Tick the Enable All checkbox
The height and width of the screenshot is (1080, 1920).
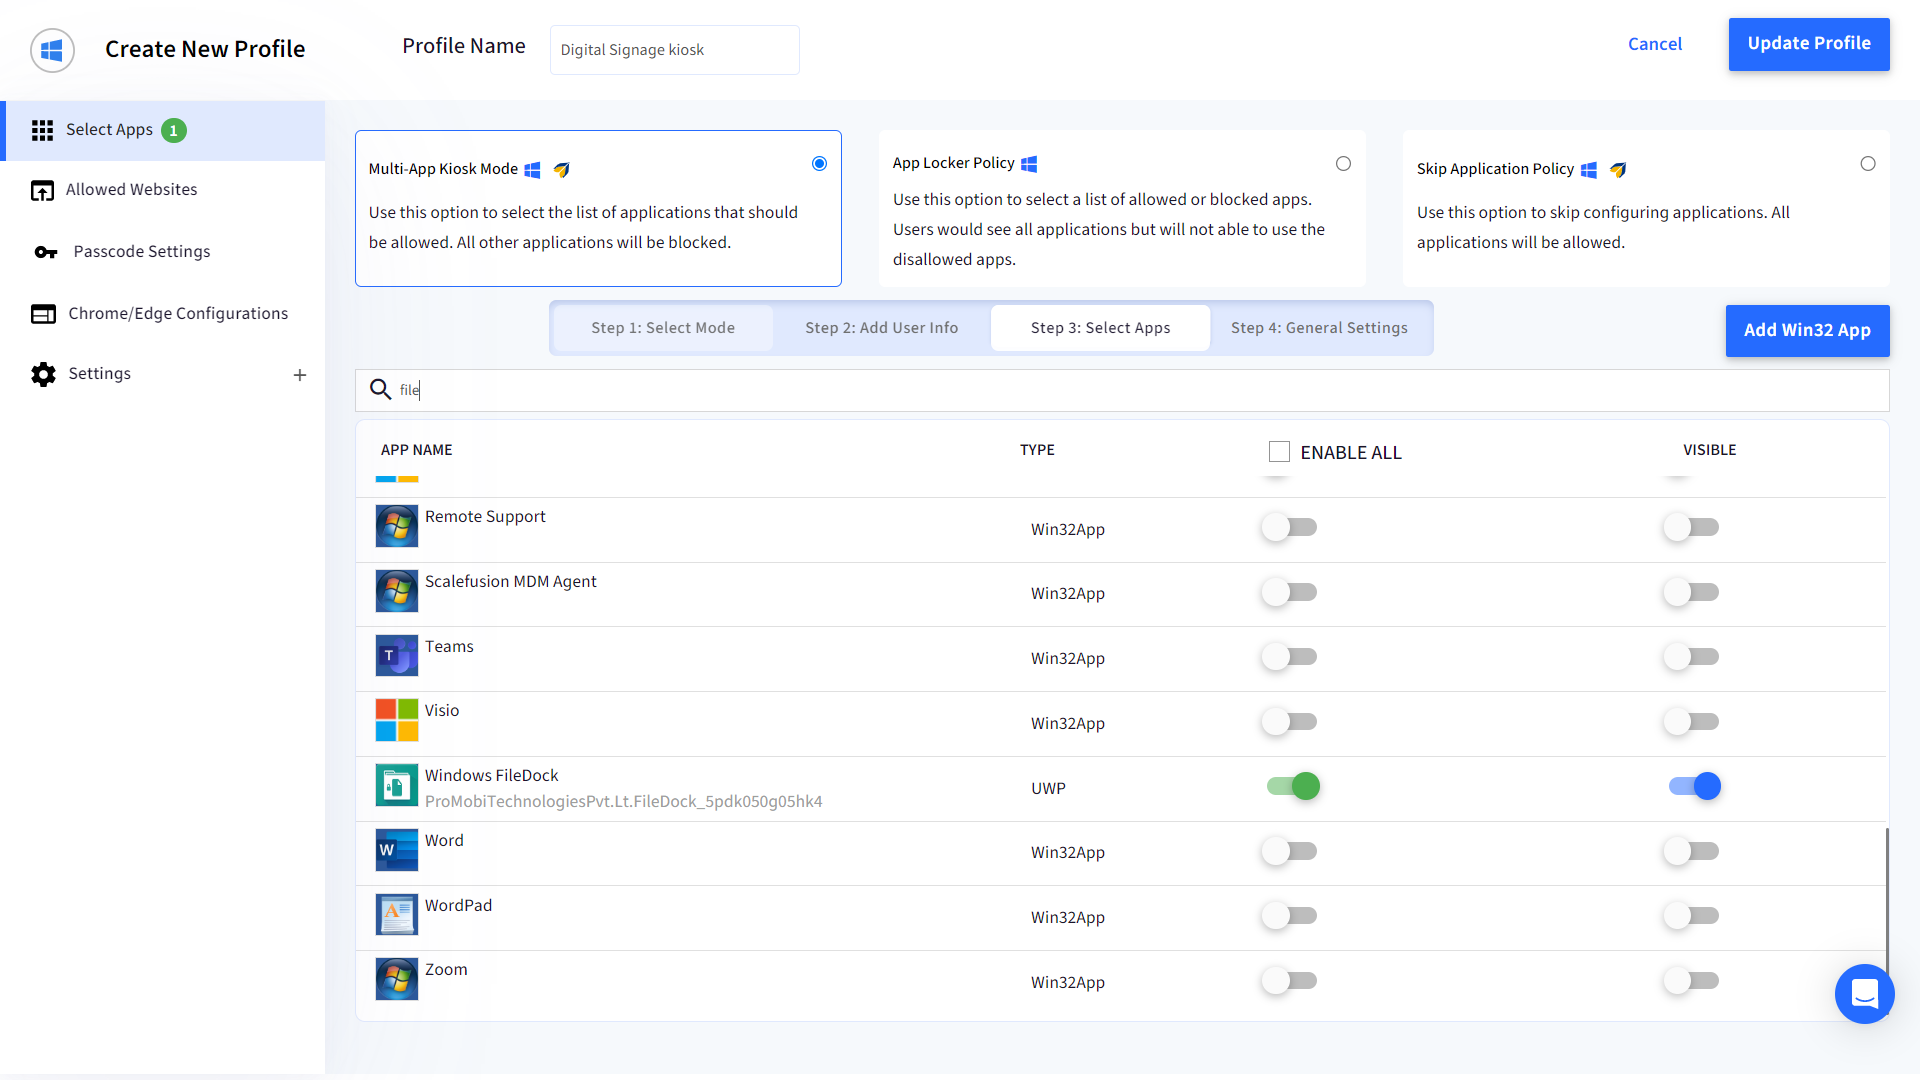pyautogui.click(x=1279, y=452)
